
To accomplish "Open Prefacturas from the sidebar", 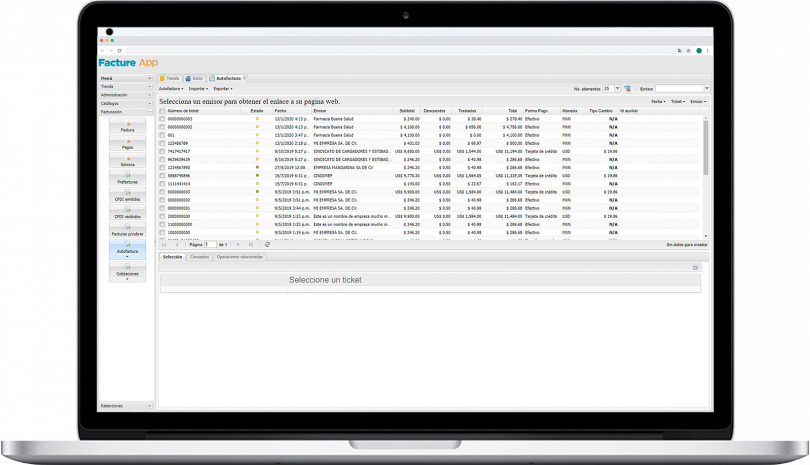I will point(127,178).
